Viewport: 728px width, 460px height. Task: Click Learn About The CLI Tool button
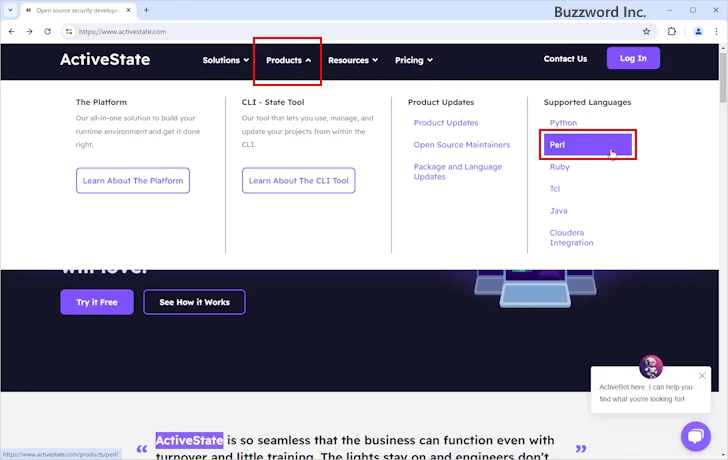299,181
